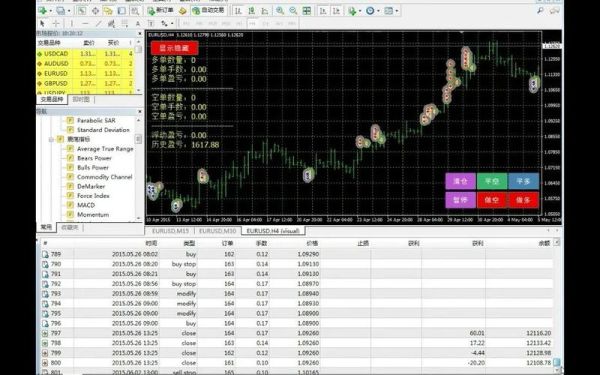The image size is (600, 375).
Task: Select the crosshair tool in the drawing toolbar
Action: [x=56, y=24]
